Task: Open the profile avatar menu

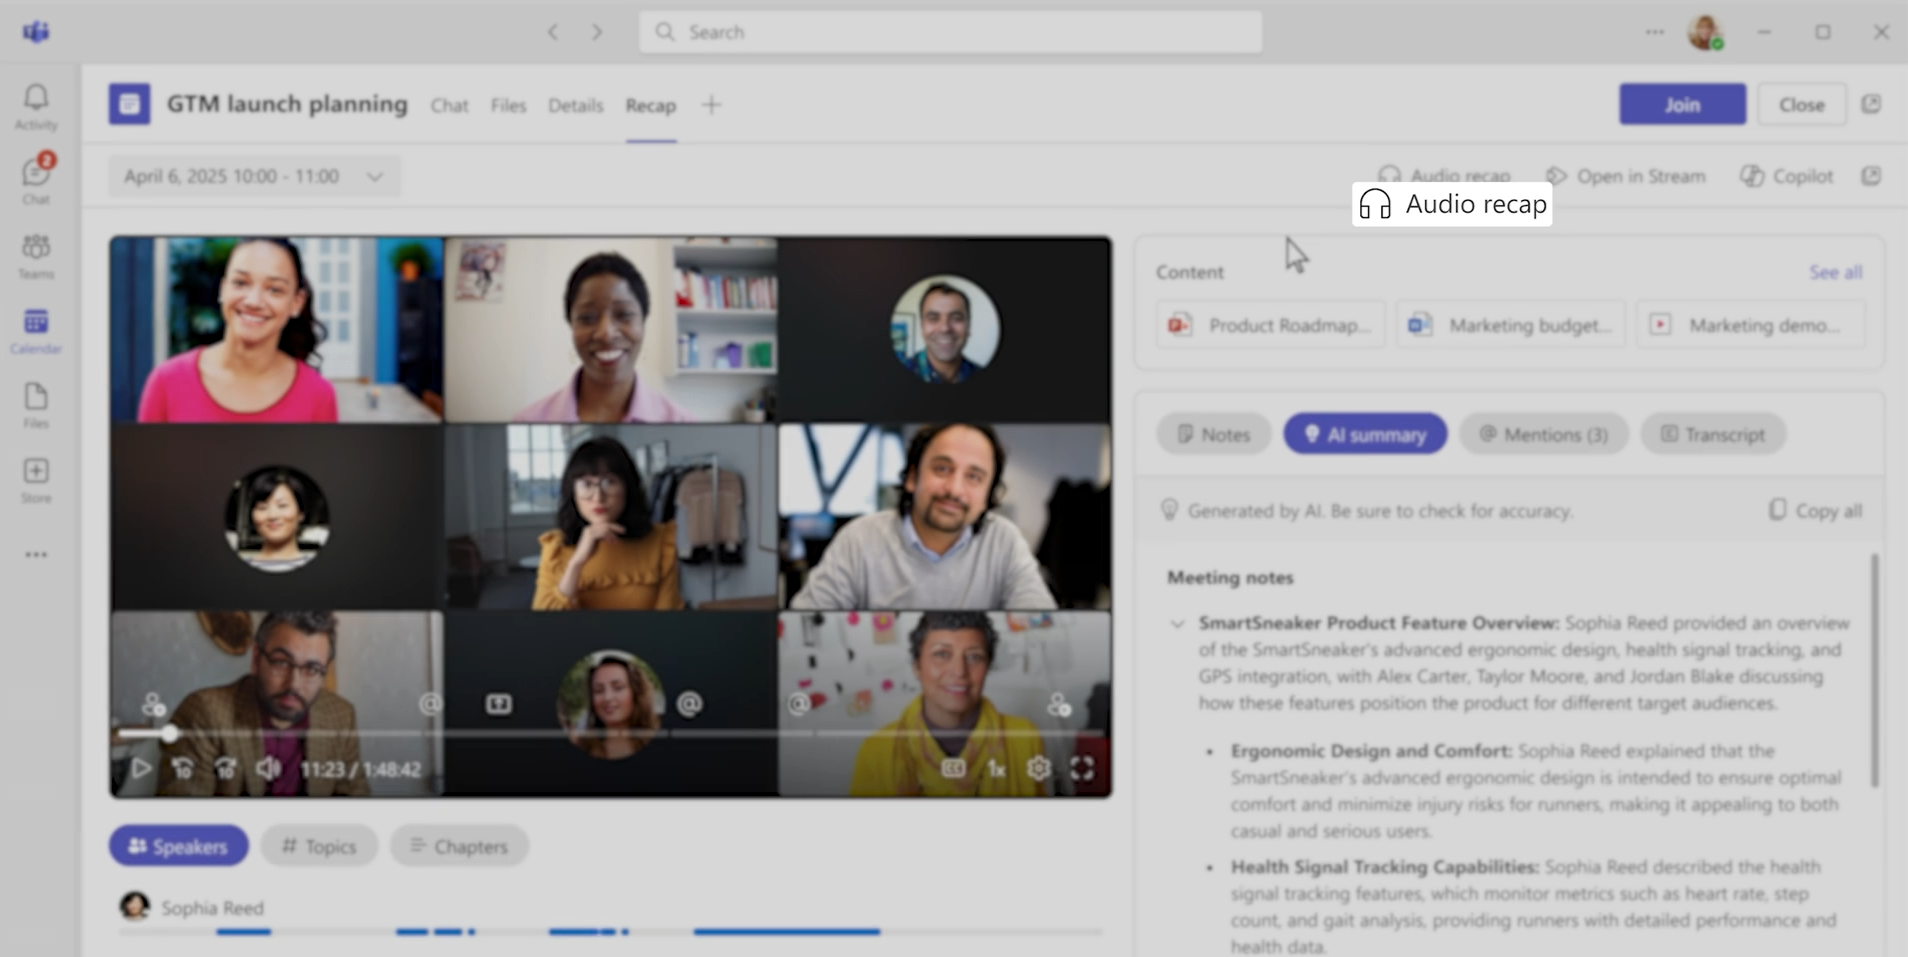Action: pyautogui.click(x=1705, y=32)
